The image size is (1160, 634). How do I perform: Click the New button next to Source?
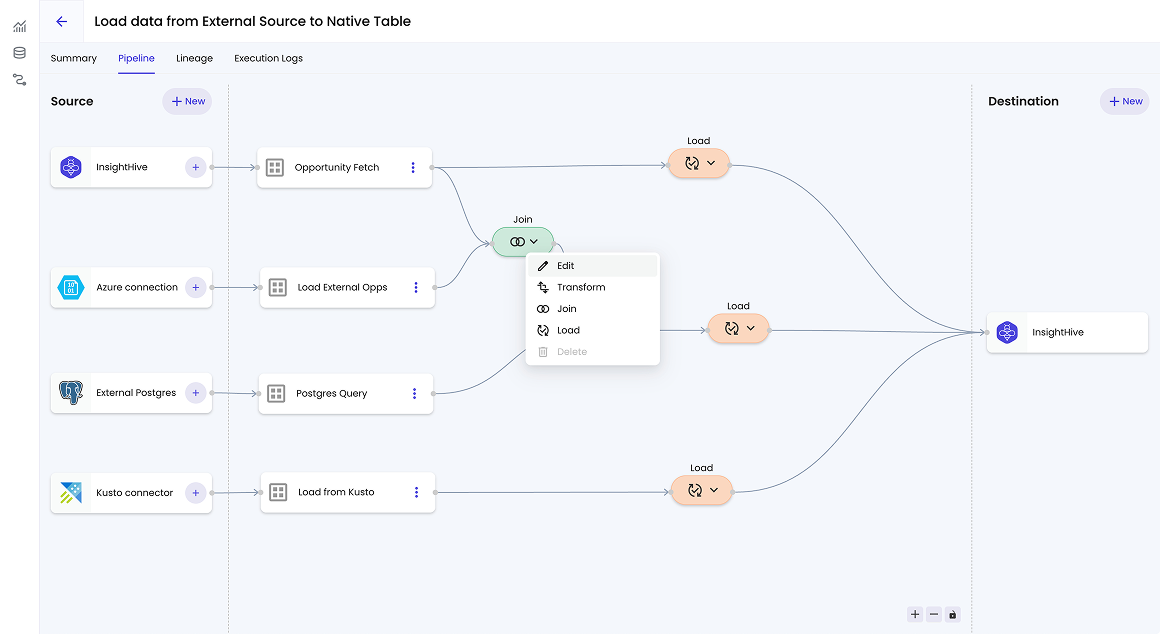point(187,101)
